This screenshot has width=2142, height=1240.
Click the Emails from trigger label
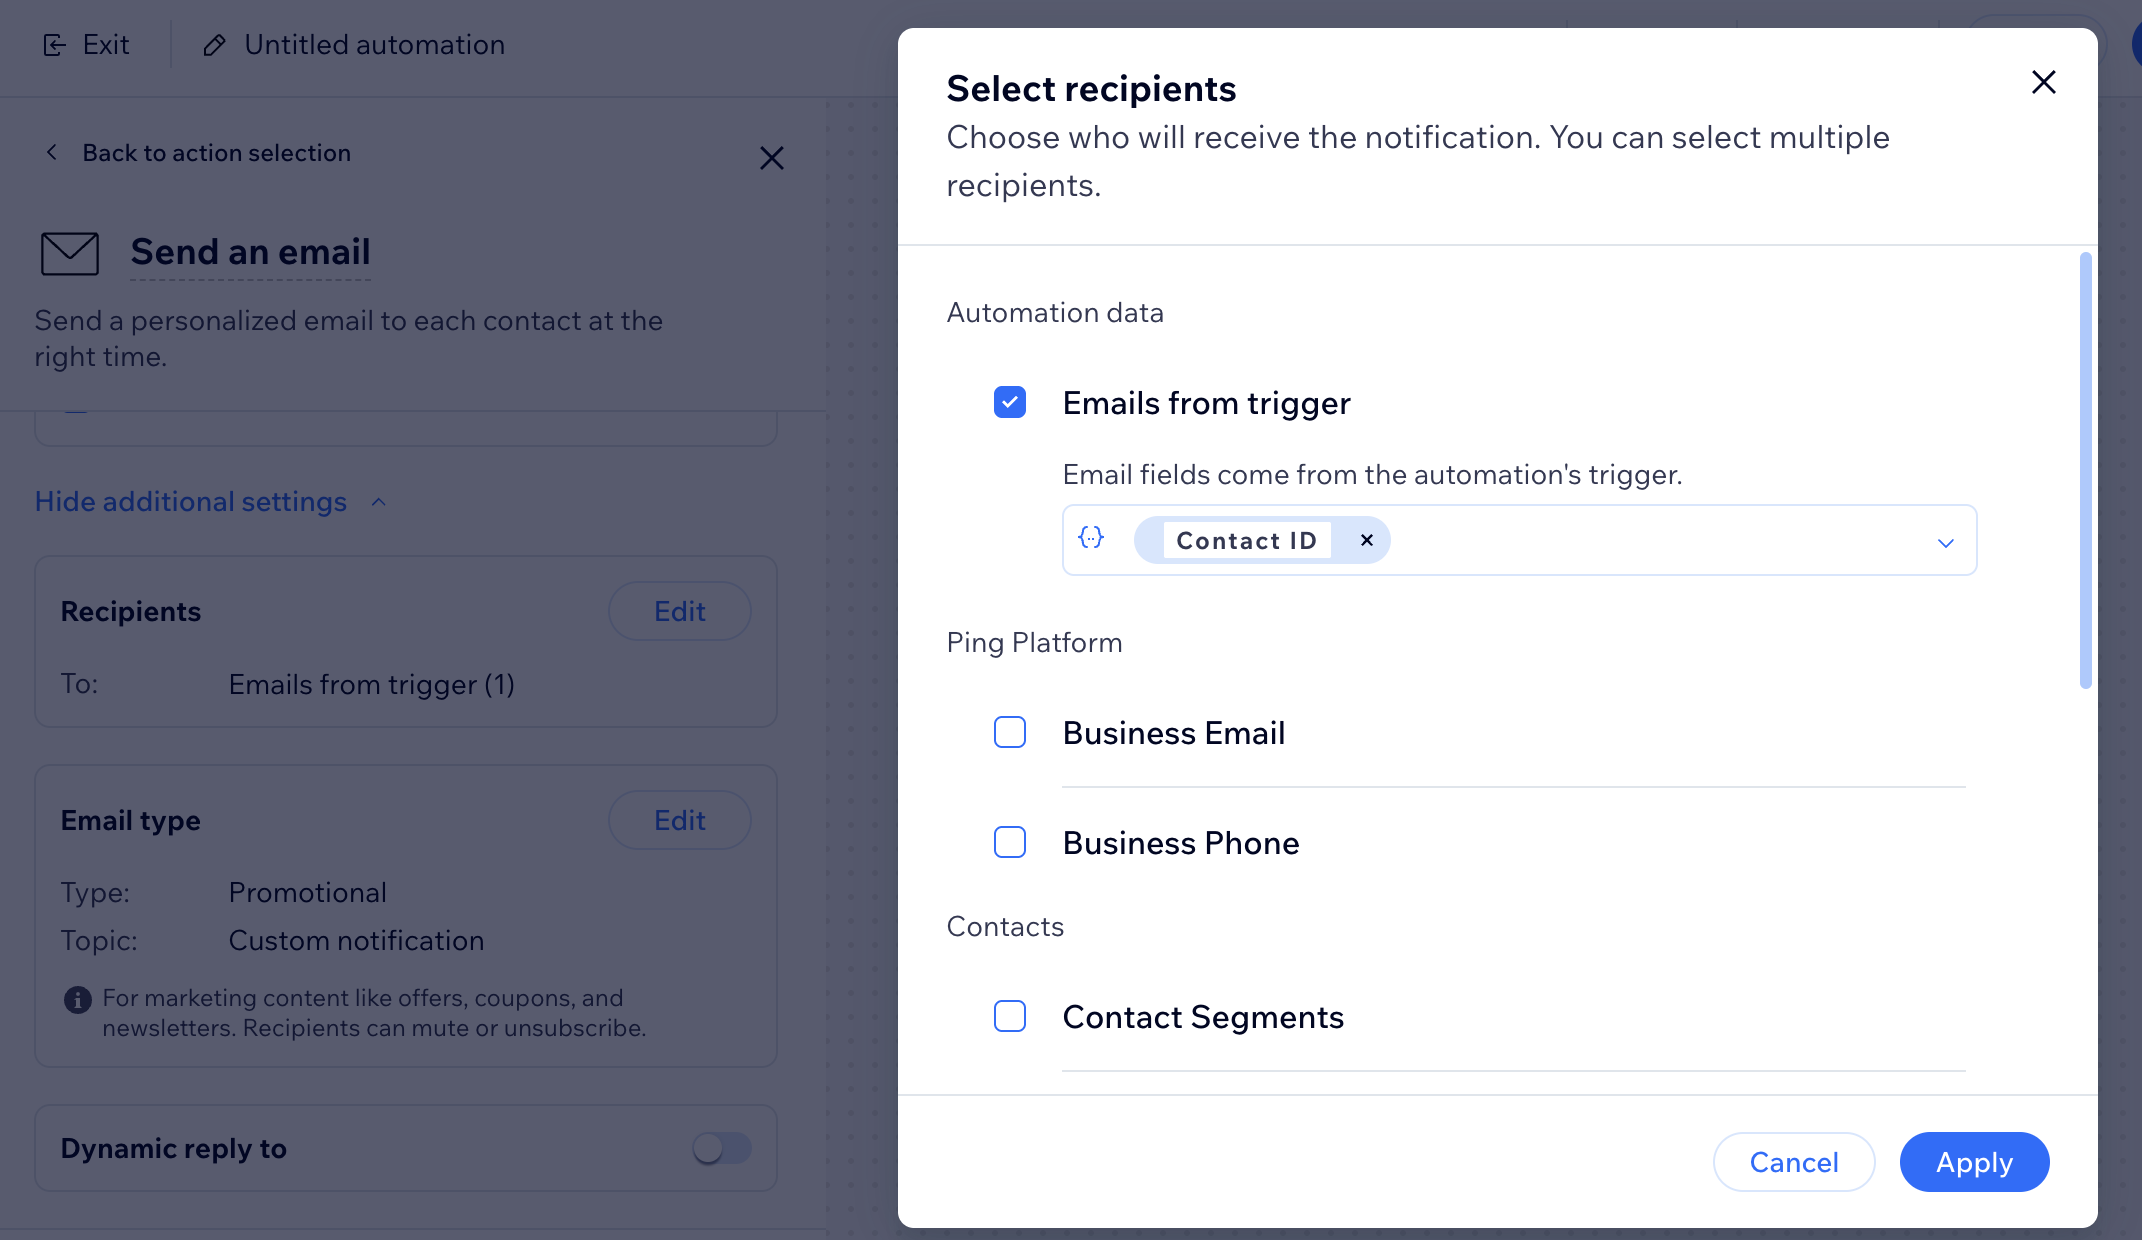[1207, 403]
